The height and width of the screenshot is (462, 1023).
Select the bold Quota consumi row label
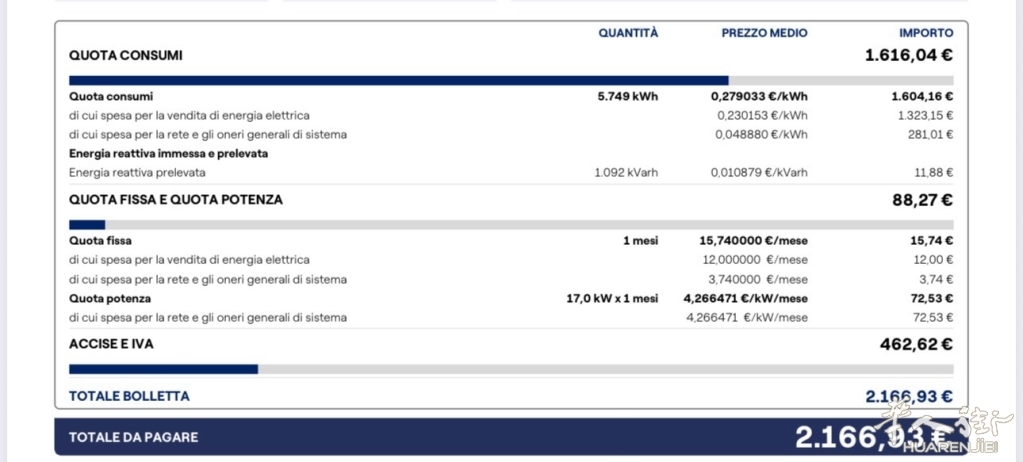click(x=111, y=97)
